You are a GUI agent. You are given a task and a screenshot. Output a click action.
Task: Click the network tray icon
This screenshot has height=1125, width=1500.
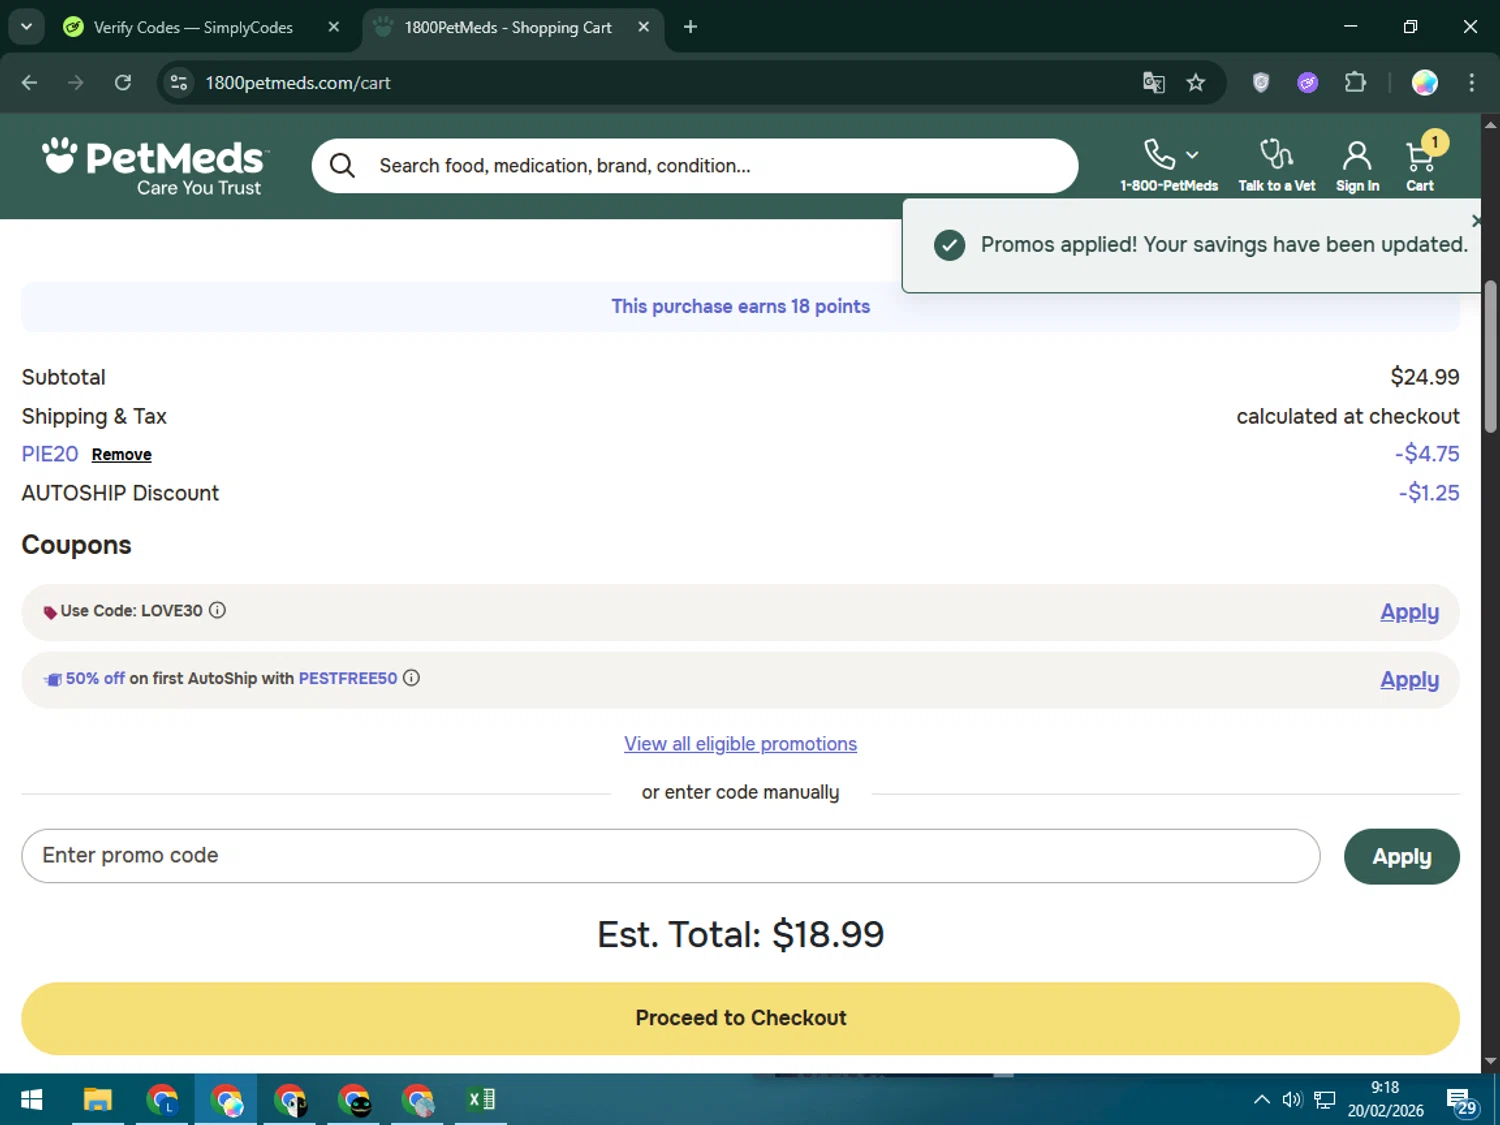click(x=1325, y=1100)
